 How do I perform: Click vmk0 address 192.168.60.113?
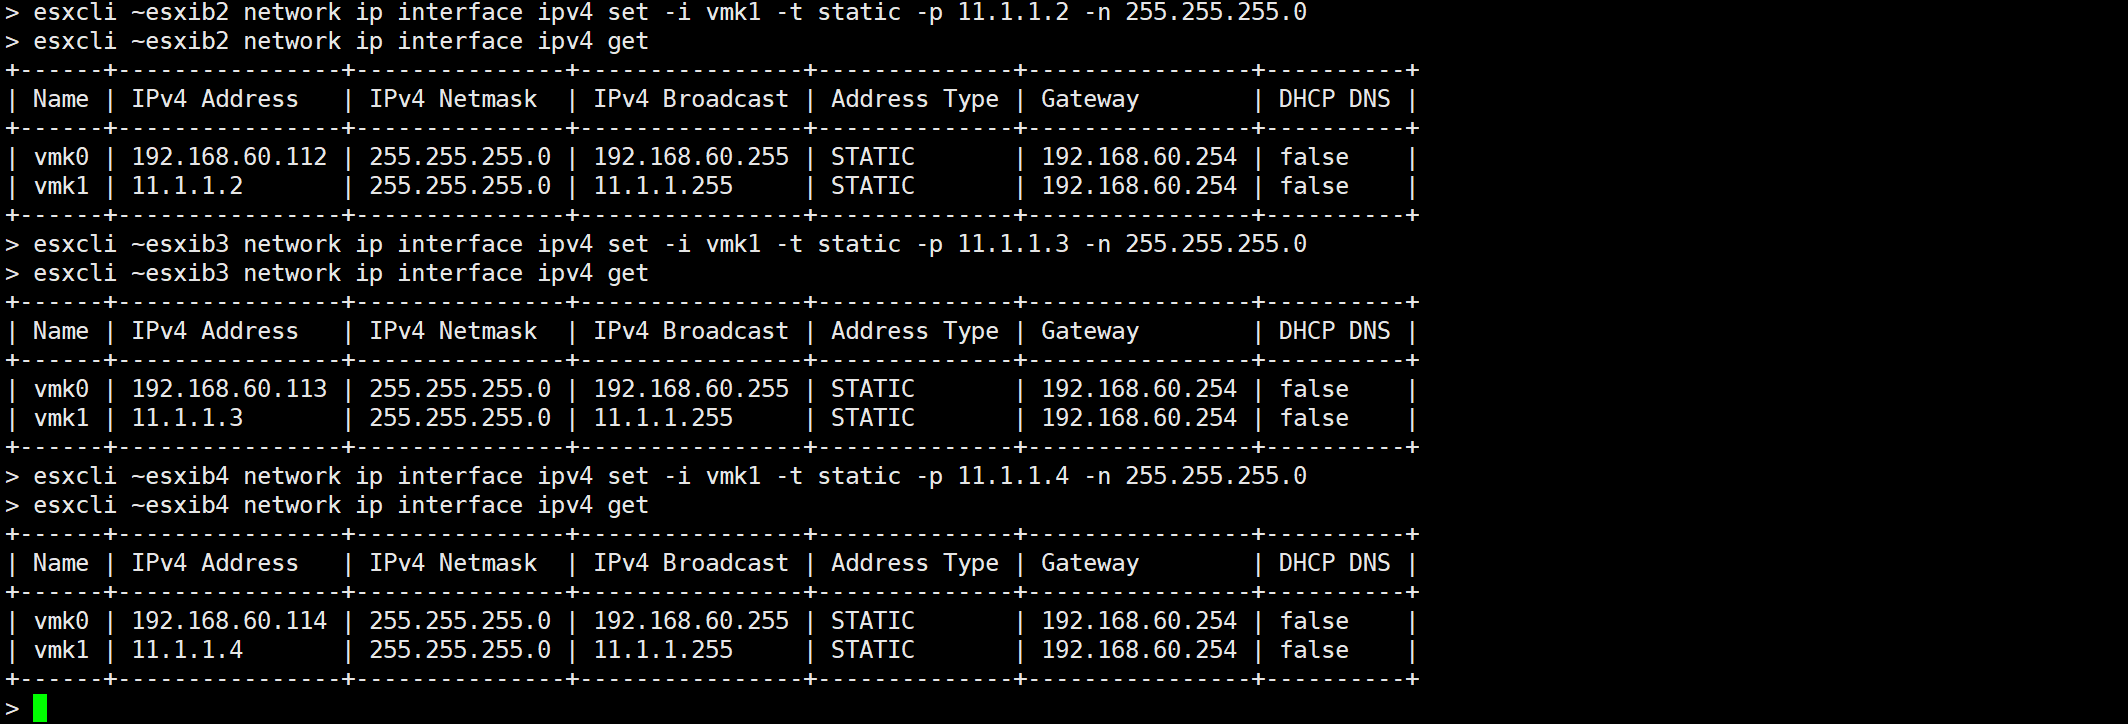coord(229,389)
